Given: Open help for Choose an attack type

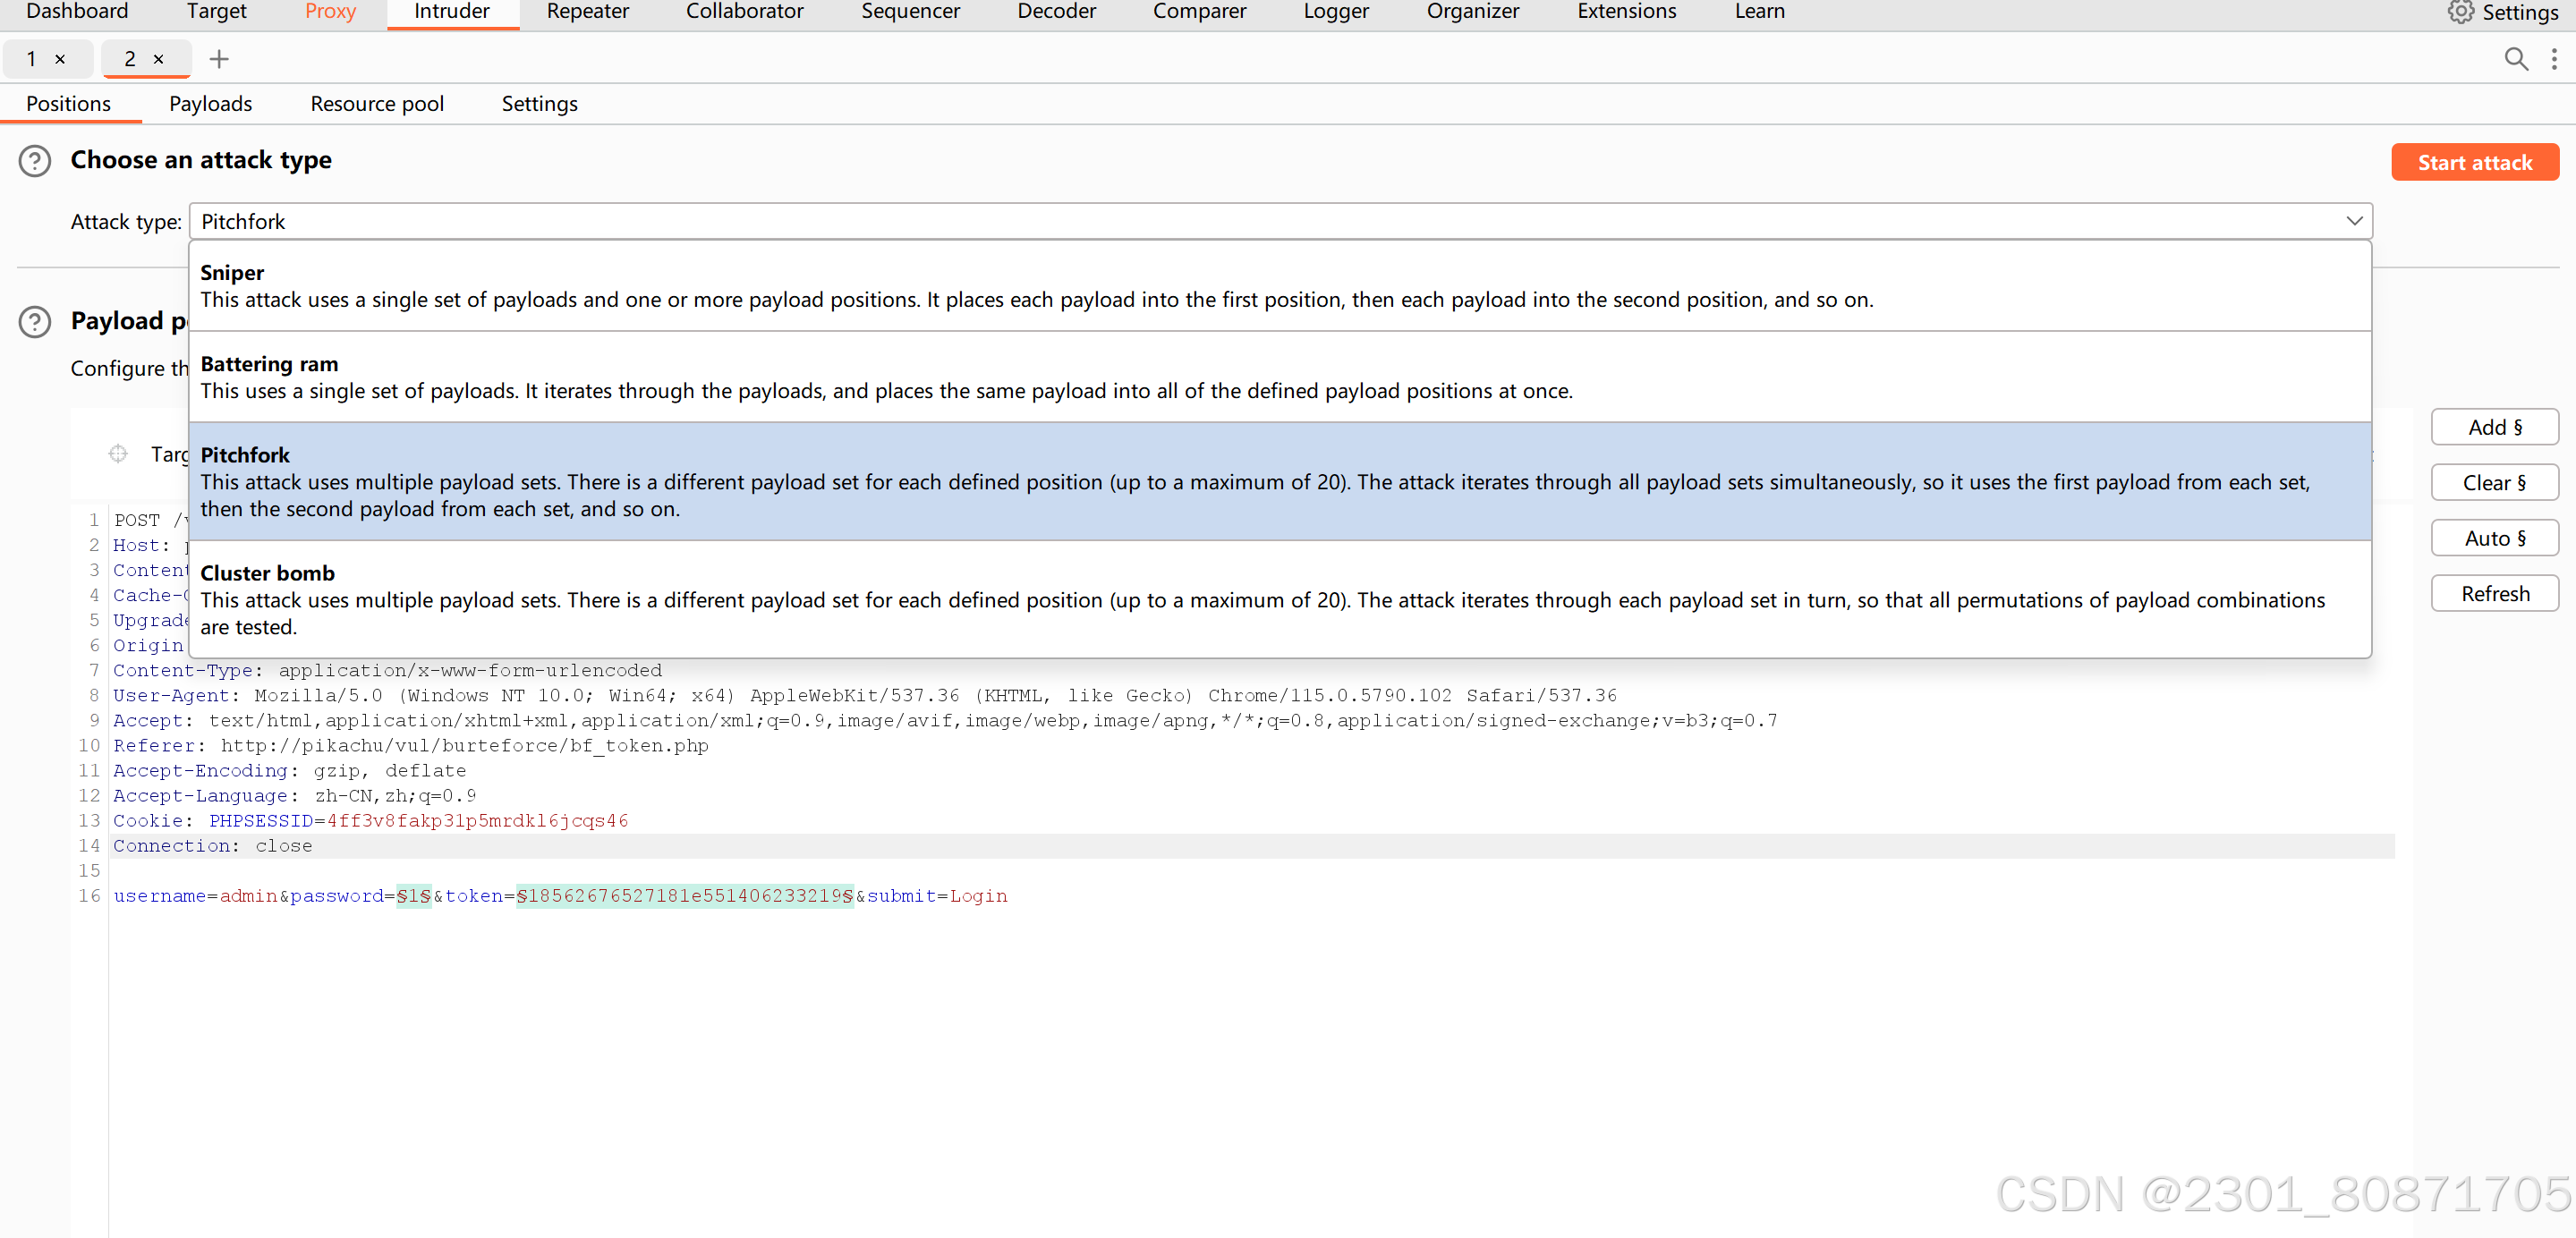Looking at the screenshot, I should [x=35, y=161].
